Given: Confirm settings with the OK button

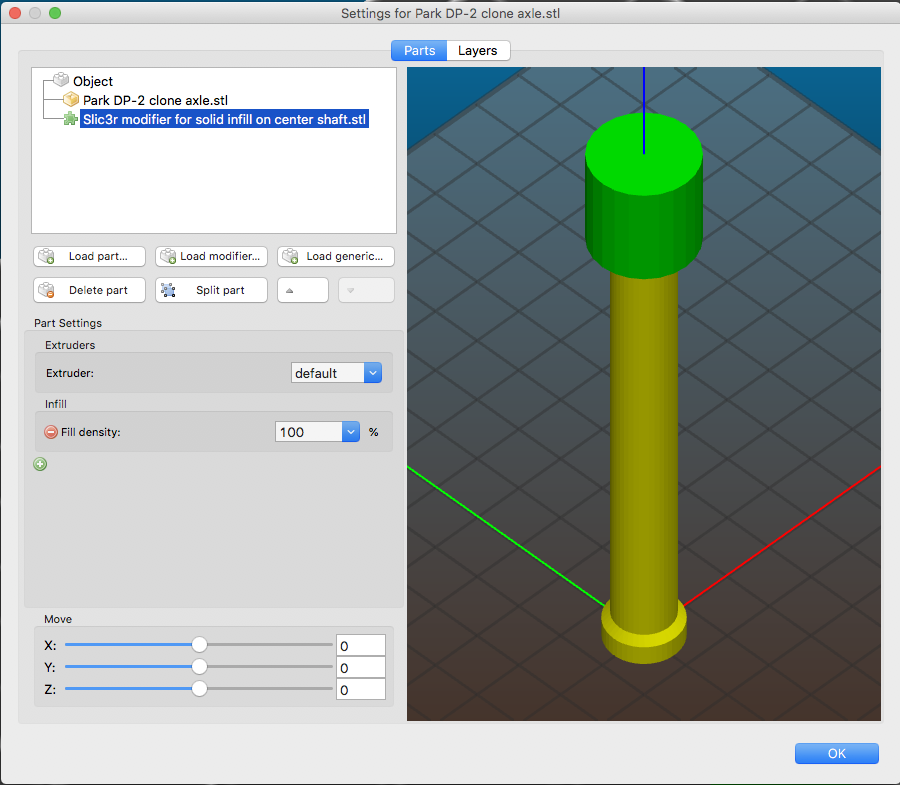Looking at the screenshot, I should point(836,754).
